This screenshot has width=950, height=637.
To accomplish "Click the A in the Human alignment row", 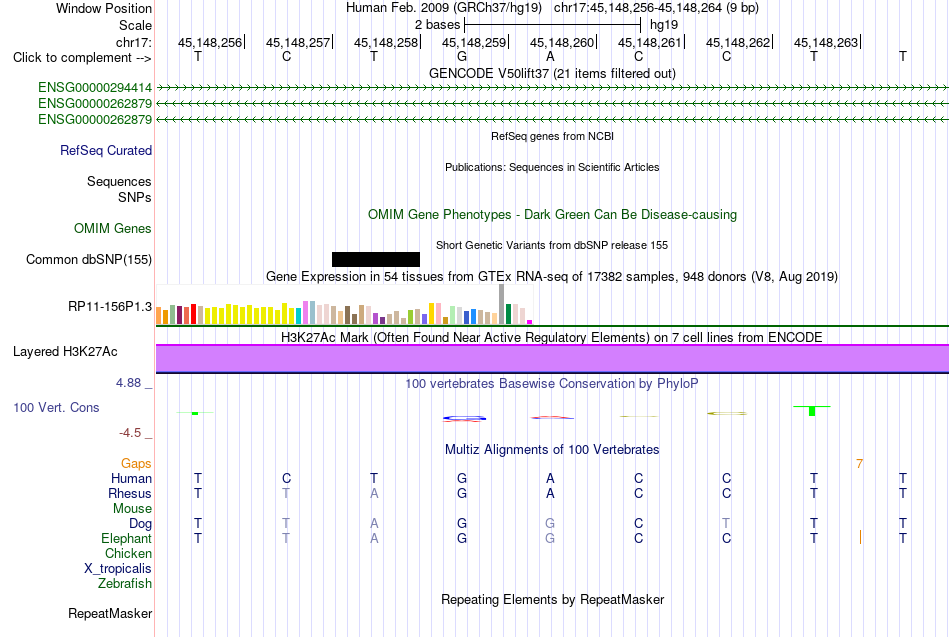I will click(x=550, y=479).
